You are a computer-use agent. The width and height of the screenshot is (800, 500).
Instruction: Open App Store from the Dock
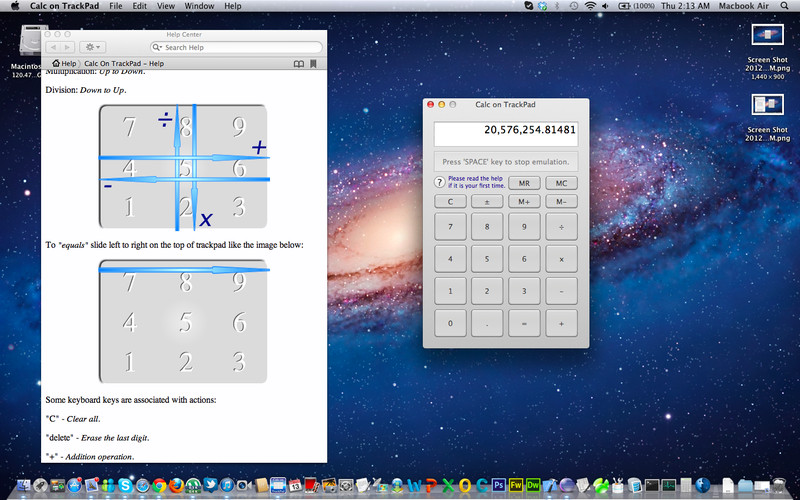pyautogui.click(x=75, y=485)
